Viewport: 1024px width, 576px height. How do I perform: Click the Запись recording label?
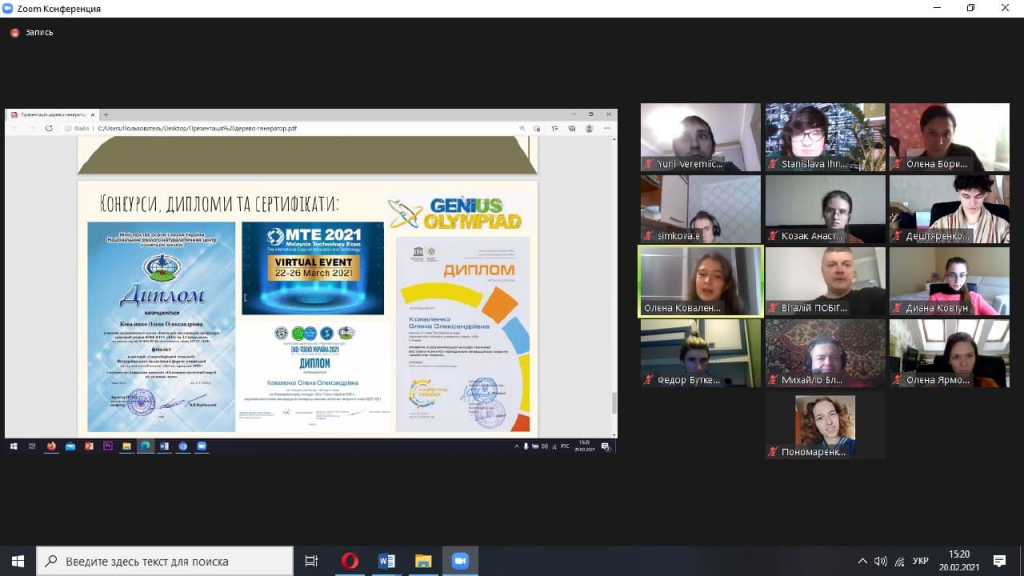(x=39, y=32)
